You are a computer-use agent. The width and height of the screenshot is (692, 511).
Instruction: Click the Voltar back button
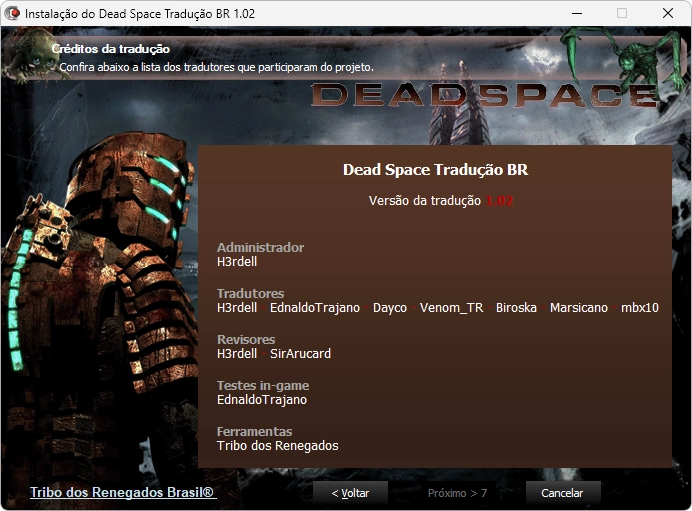coord(350,493)
